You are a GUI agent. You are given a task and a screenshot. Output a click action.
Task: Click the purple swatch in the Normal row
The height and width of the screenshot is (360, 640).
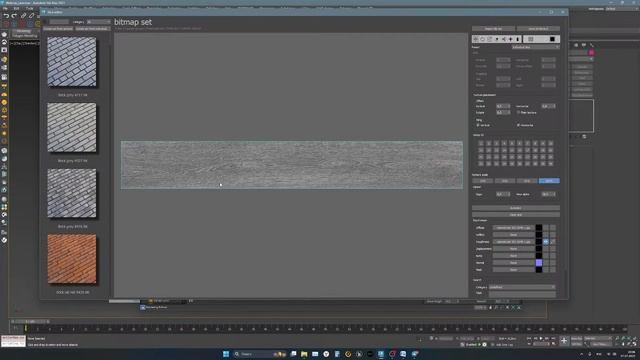539,262
